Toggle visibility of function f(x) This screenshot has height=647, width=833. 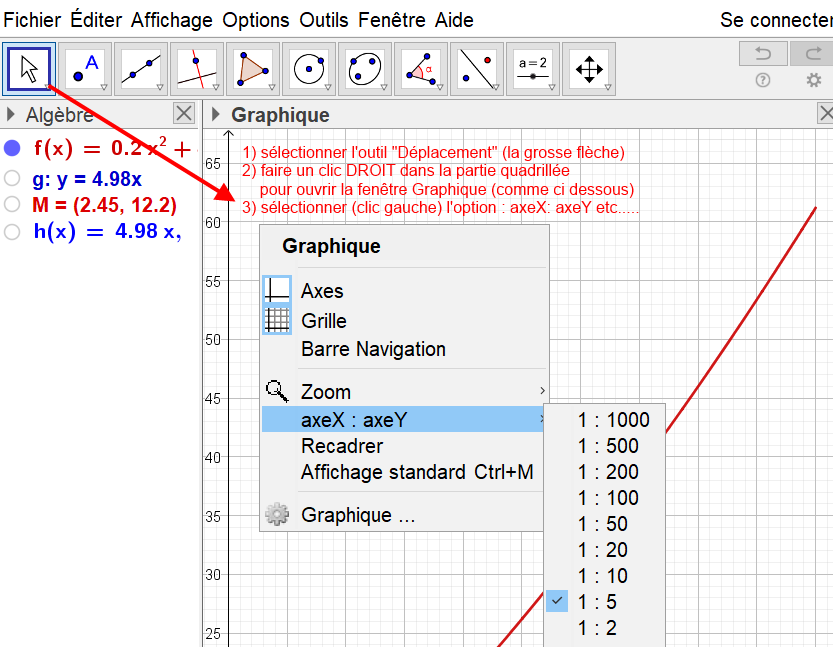pyautogui.click(x=12, y=149)
